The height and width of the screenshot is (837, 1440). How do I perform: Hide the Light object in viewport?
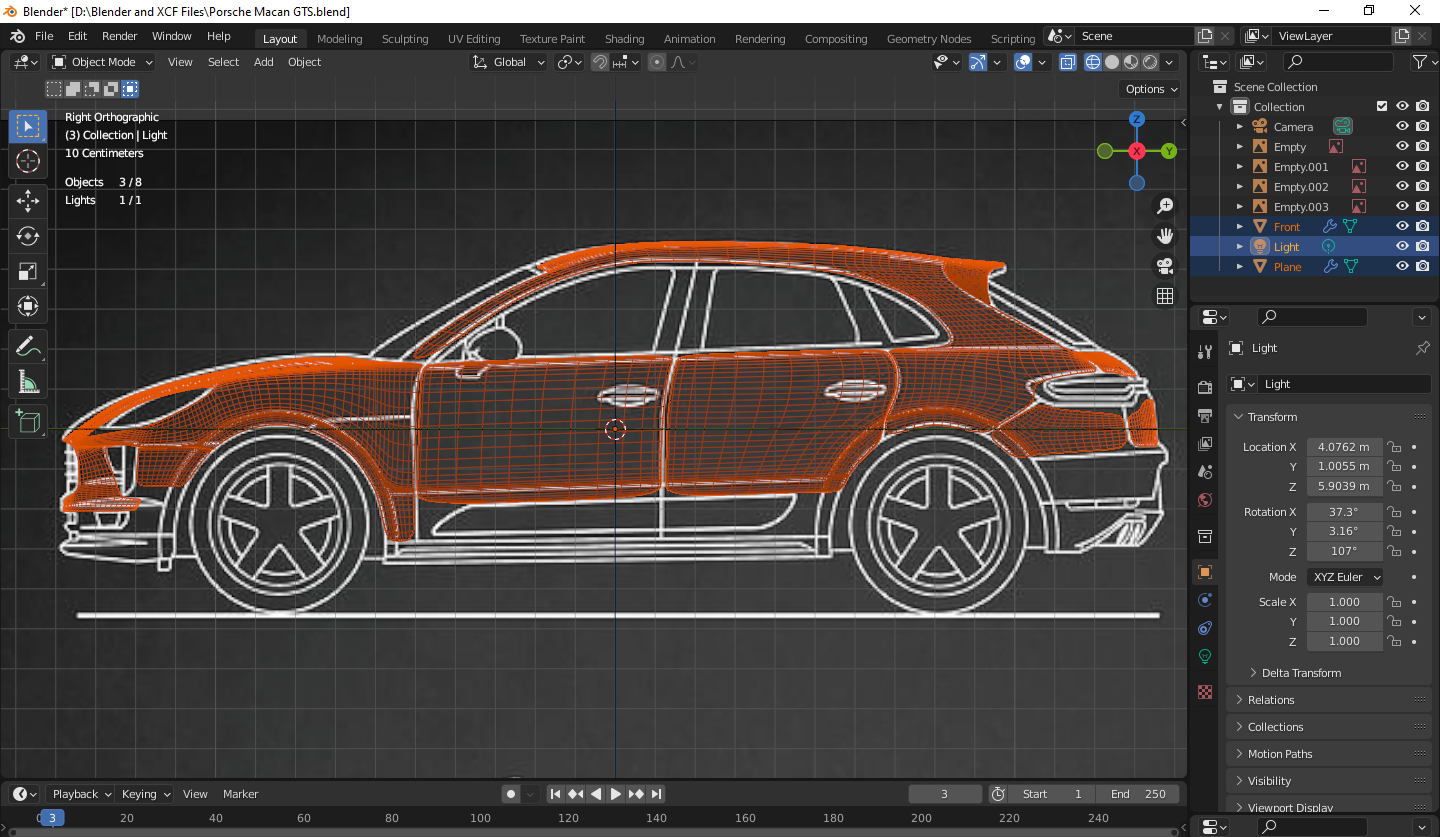click(1402, 247)
